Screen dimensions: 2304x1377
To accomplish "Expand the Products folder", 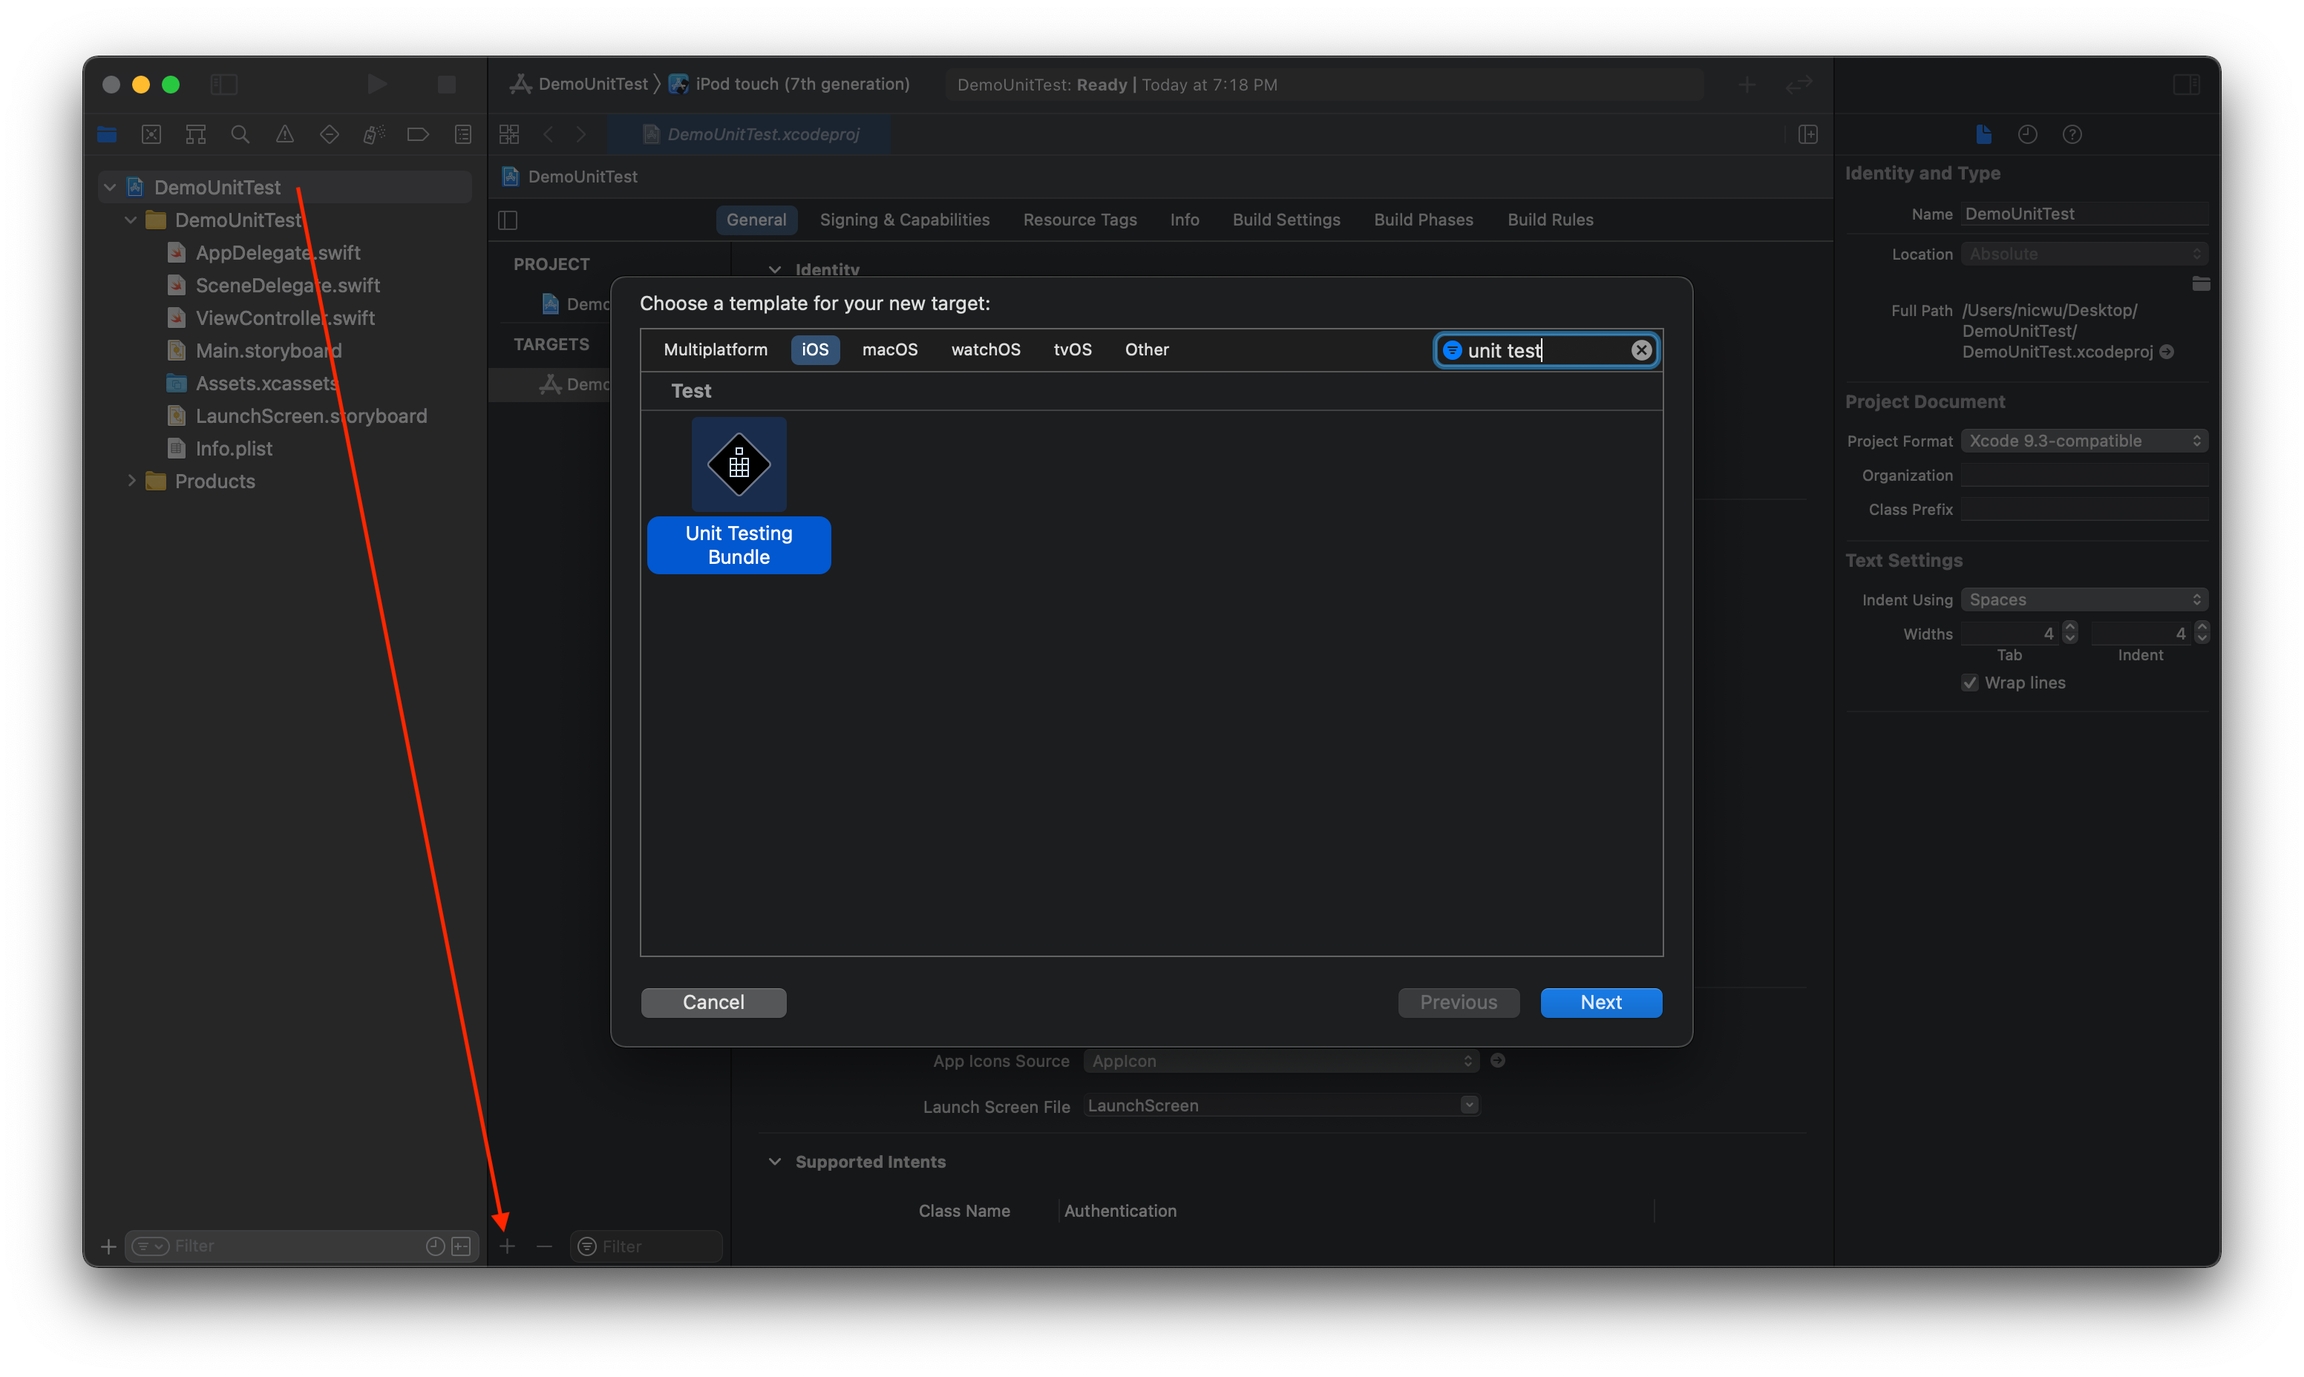I will coord(131,481).
